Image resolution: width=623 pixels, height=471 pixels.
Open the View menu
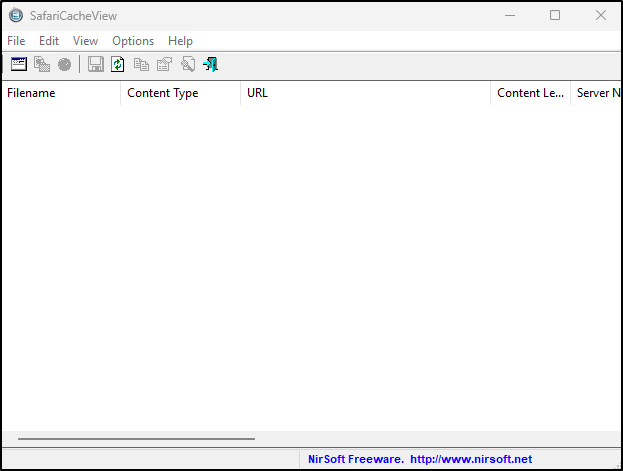(x=85, y=41)
